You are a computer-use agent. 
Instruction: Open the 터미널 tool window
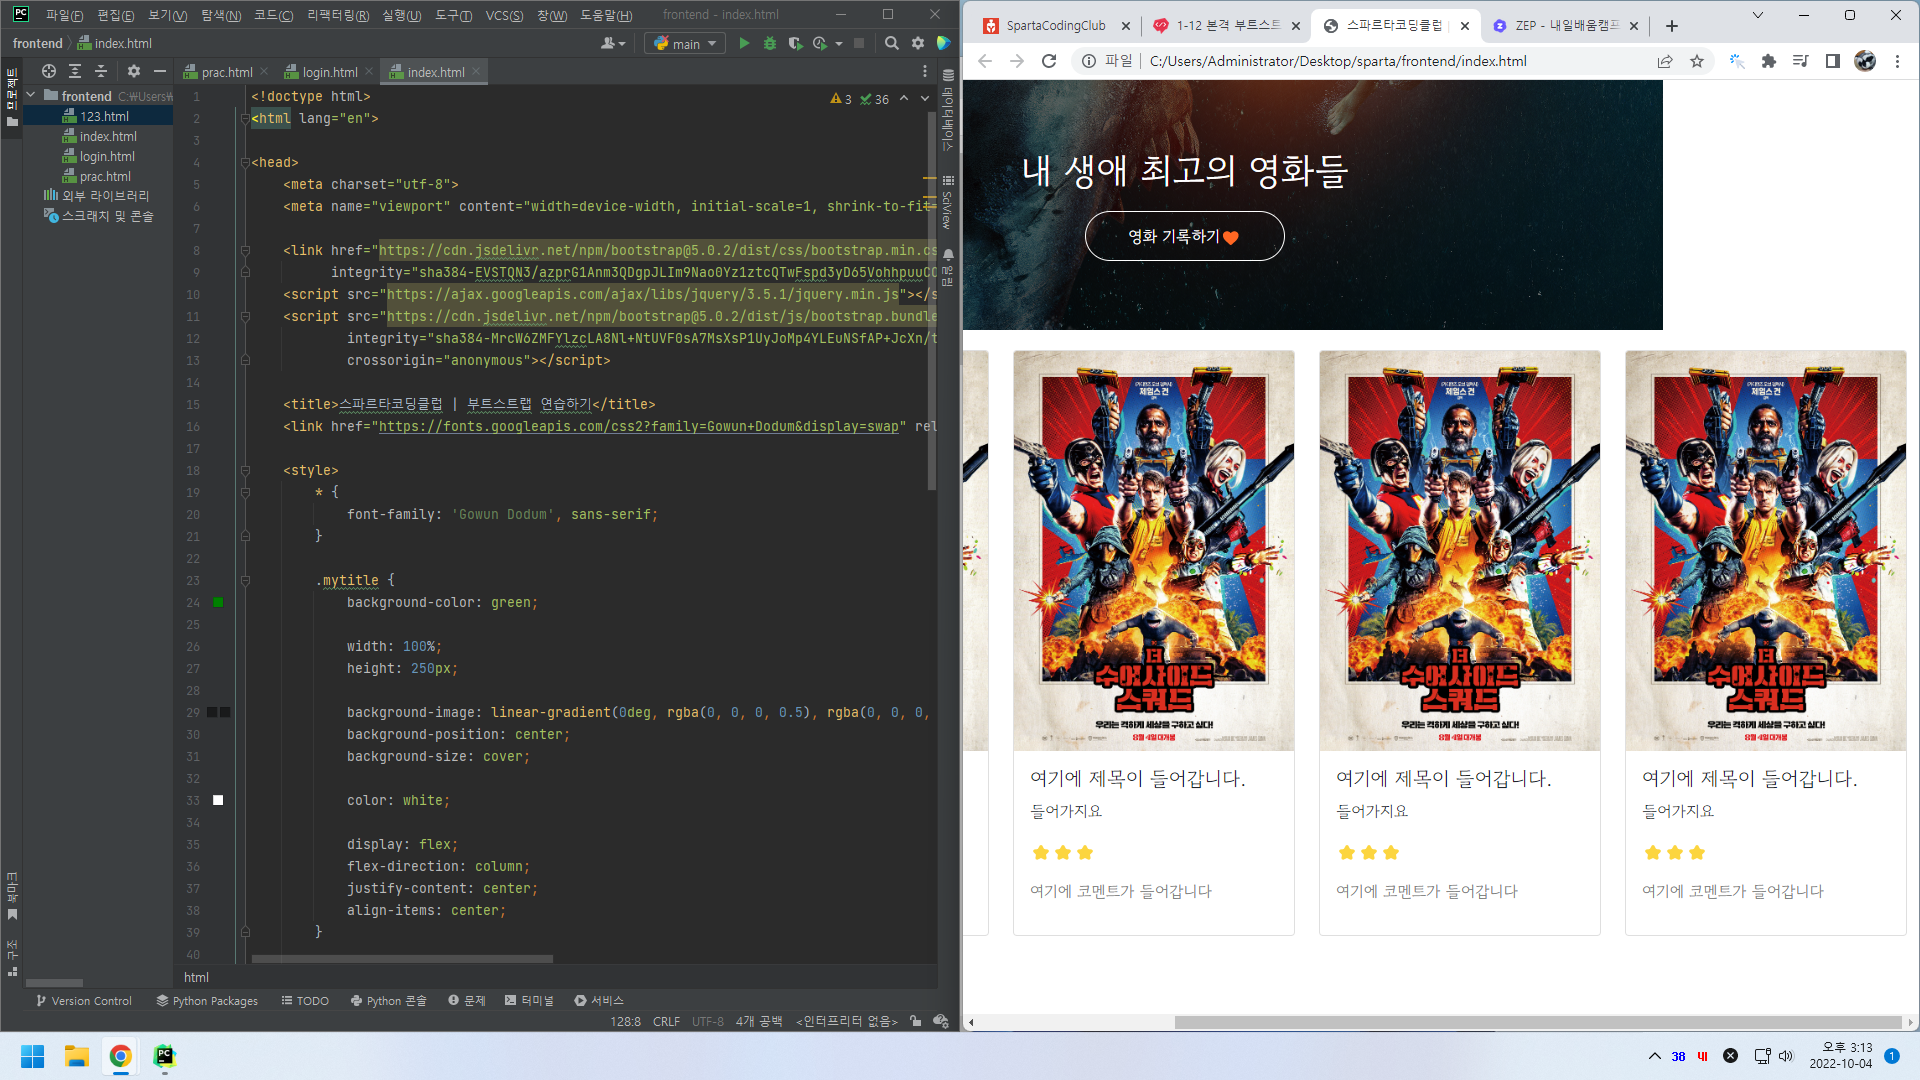pyautogui.click(x=529, y=1000)
